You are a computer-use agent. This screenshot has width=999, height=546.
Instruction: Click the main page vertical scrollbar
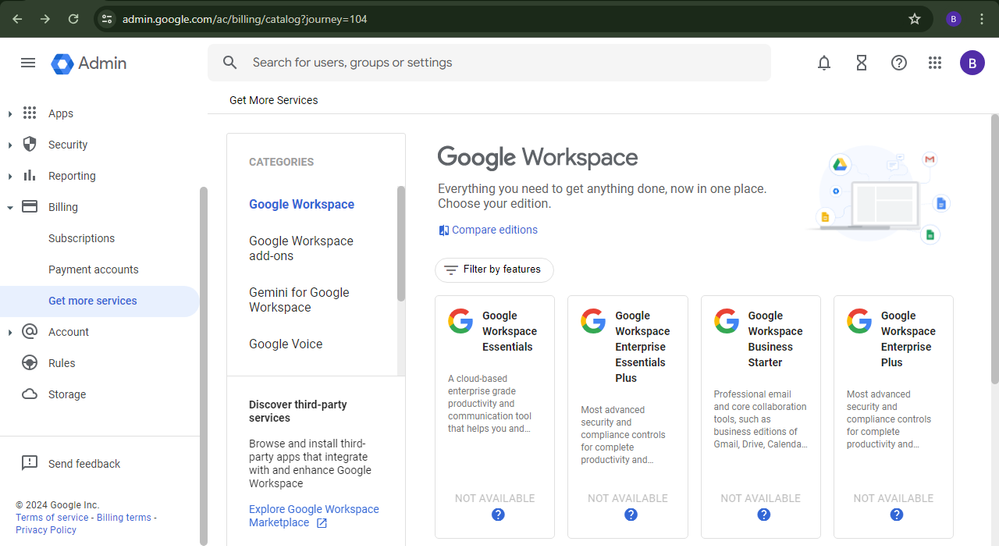(x=995, y=249)
